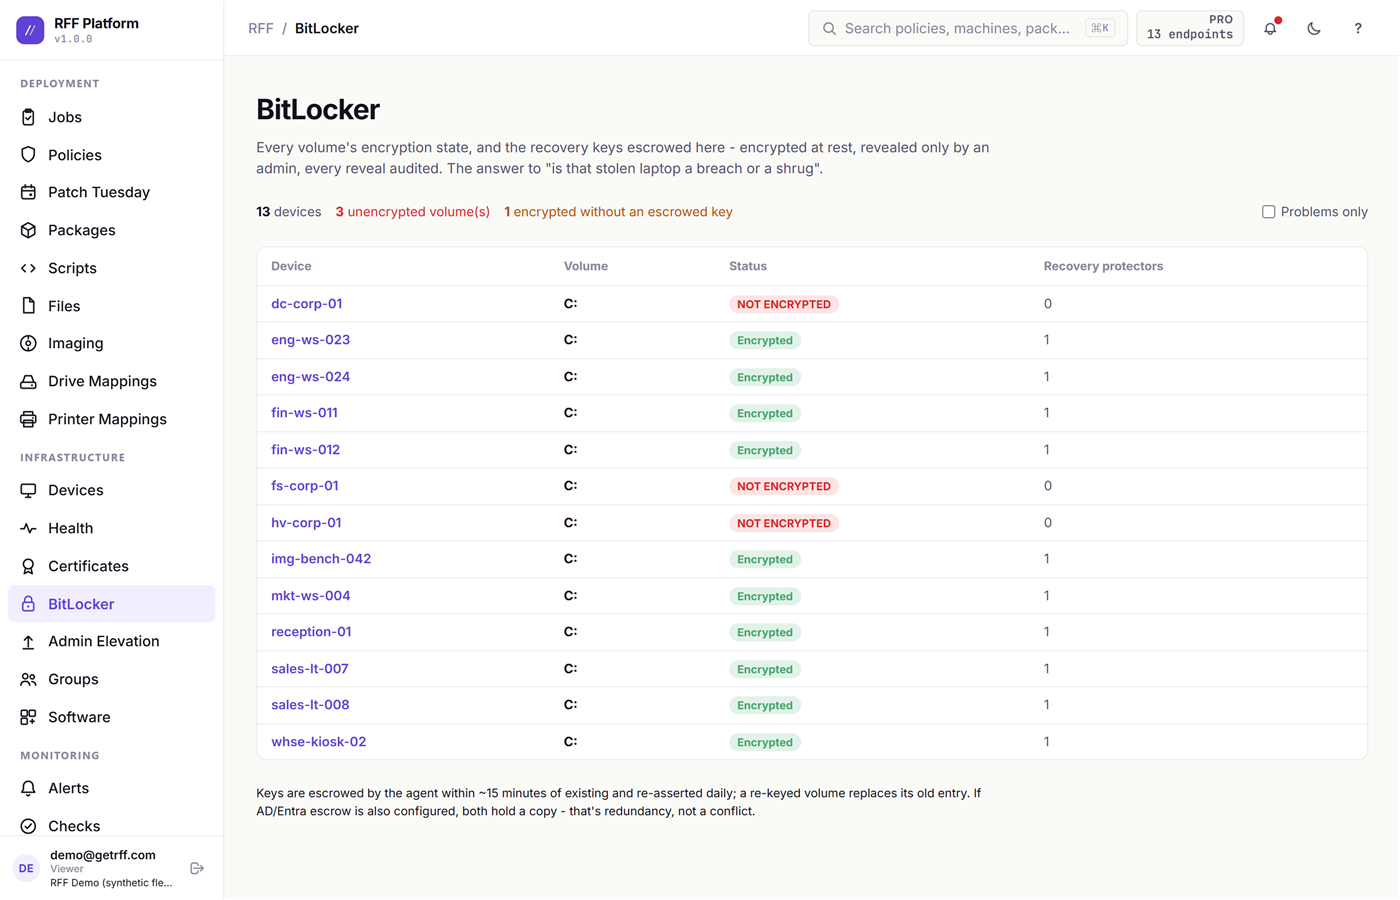
Task: Click '3 unencrypted volume(s)' summary text
Action: pyautogui.click(x=412, y=212)
